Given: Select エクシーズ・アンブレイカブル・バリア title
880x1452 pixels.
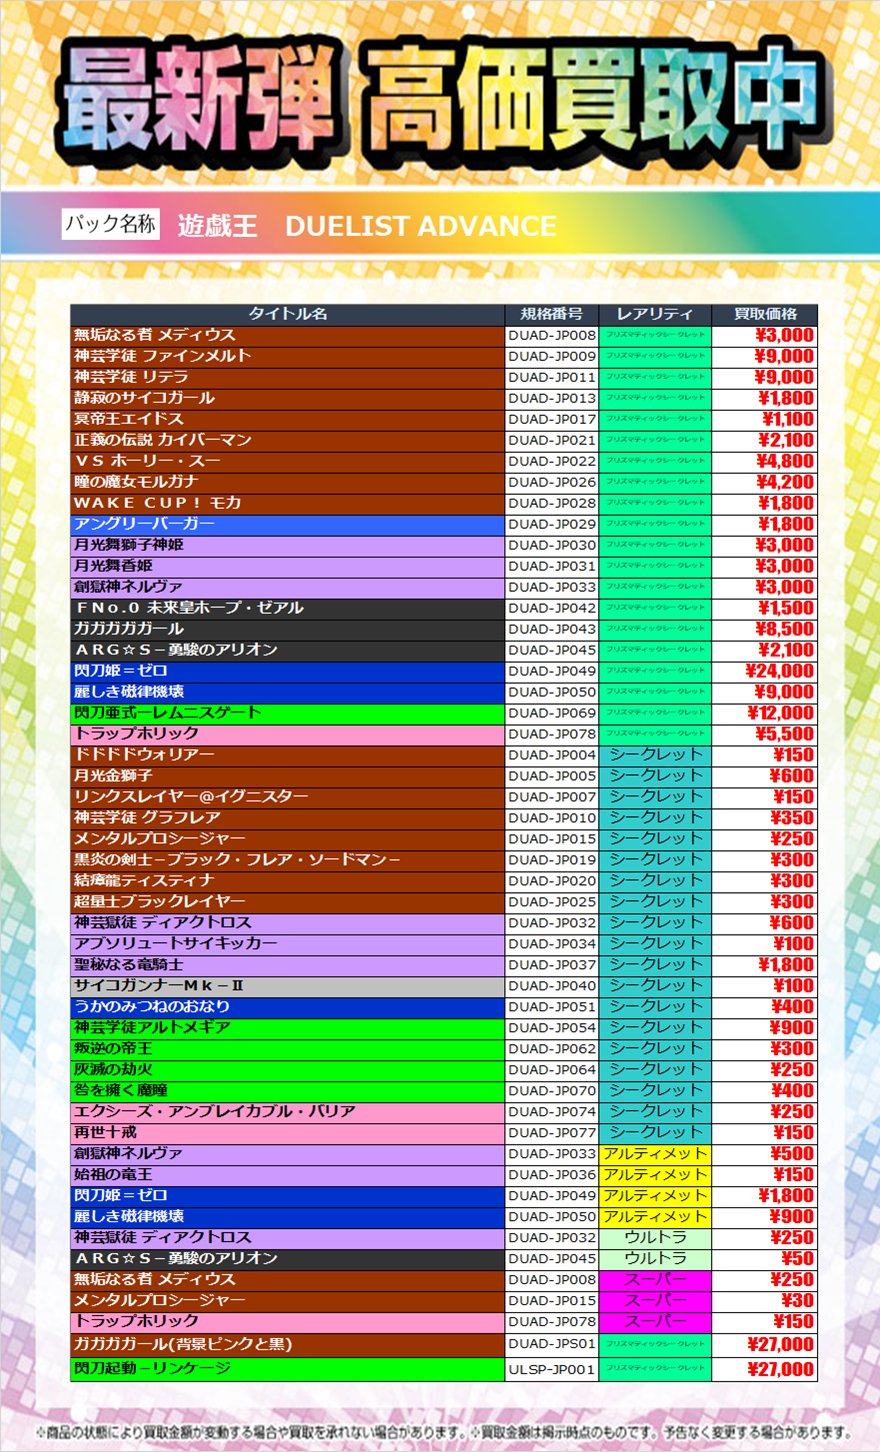Looking at the screenshot, I should (214, 1112).
